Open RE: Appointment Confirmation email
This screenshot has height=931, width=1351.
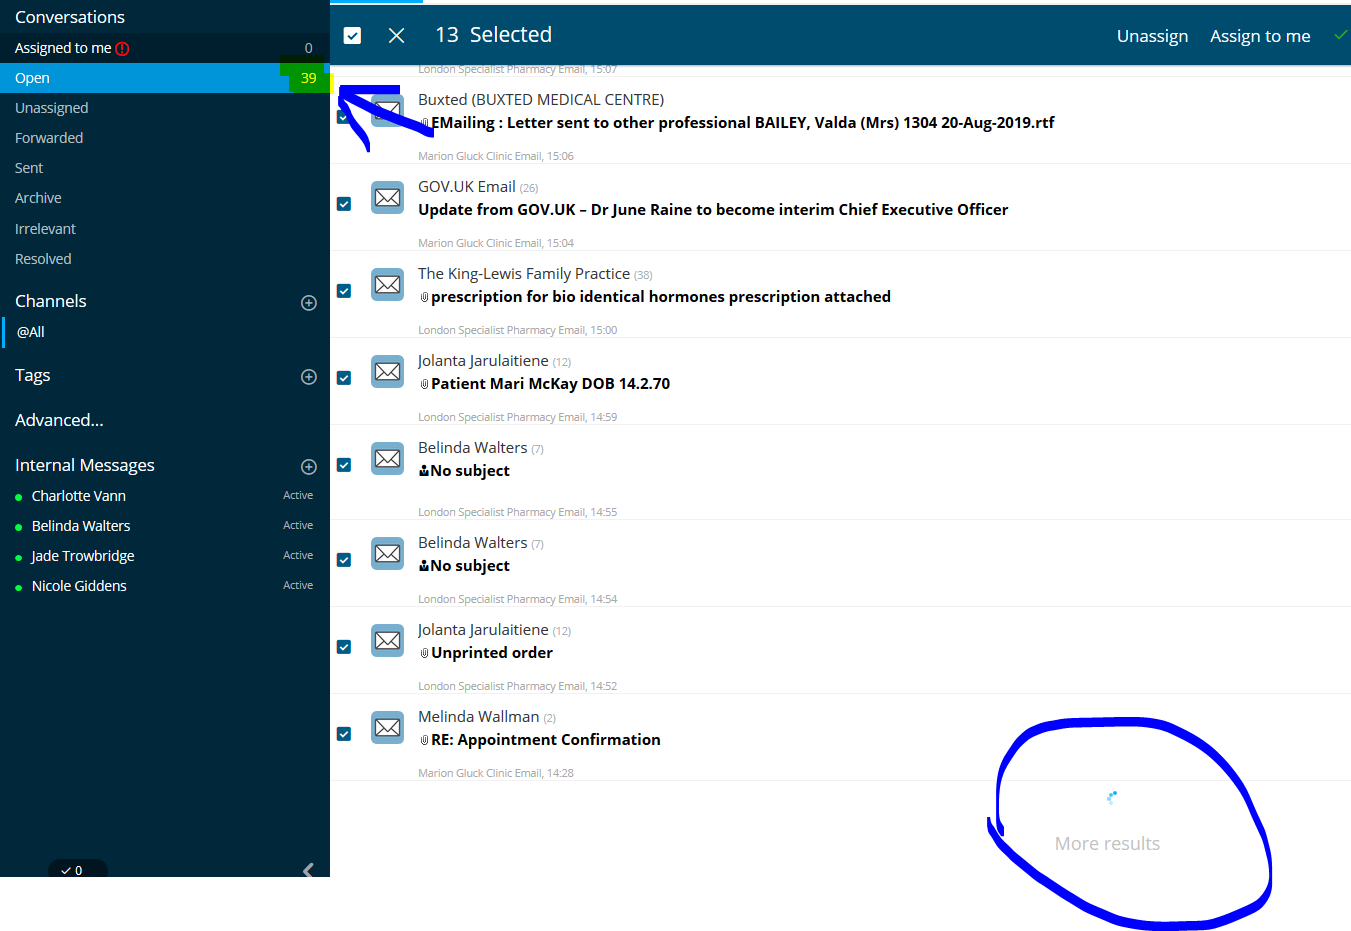pyautogui.click(x=546, y=740)
